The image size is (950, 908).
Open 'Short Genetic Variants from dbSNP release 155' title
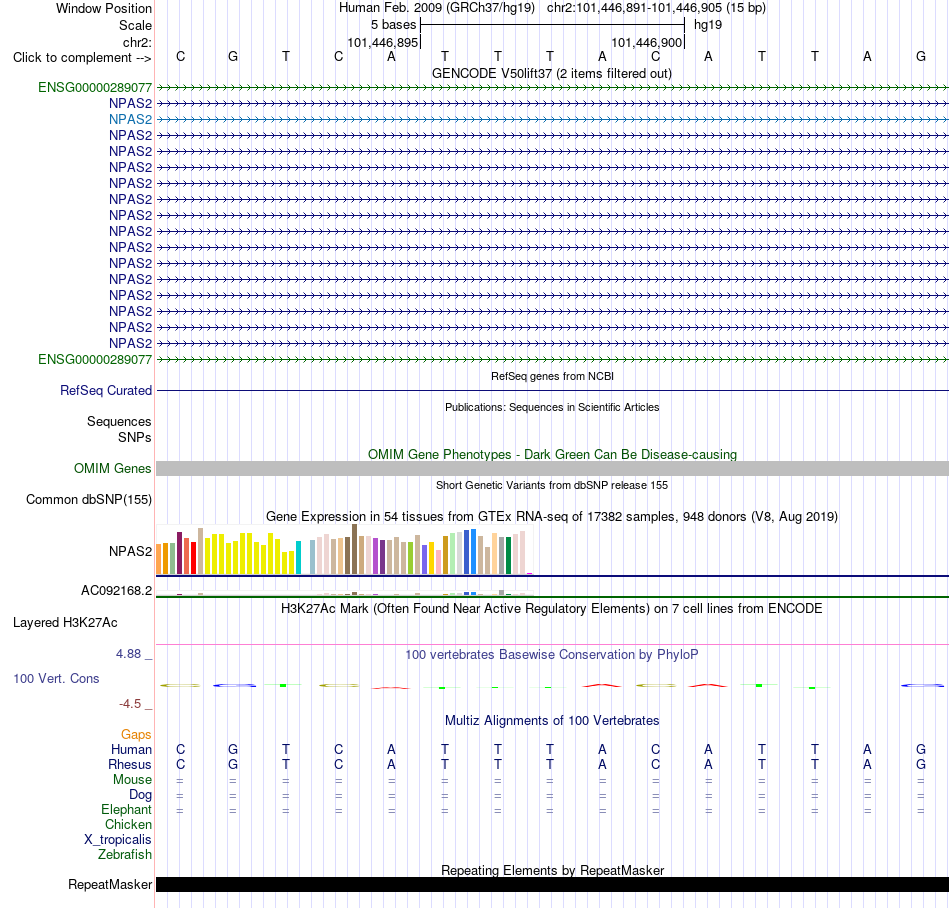coord(552,485)
